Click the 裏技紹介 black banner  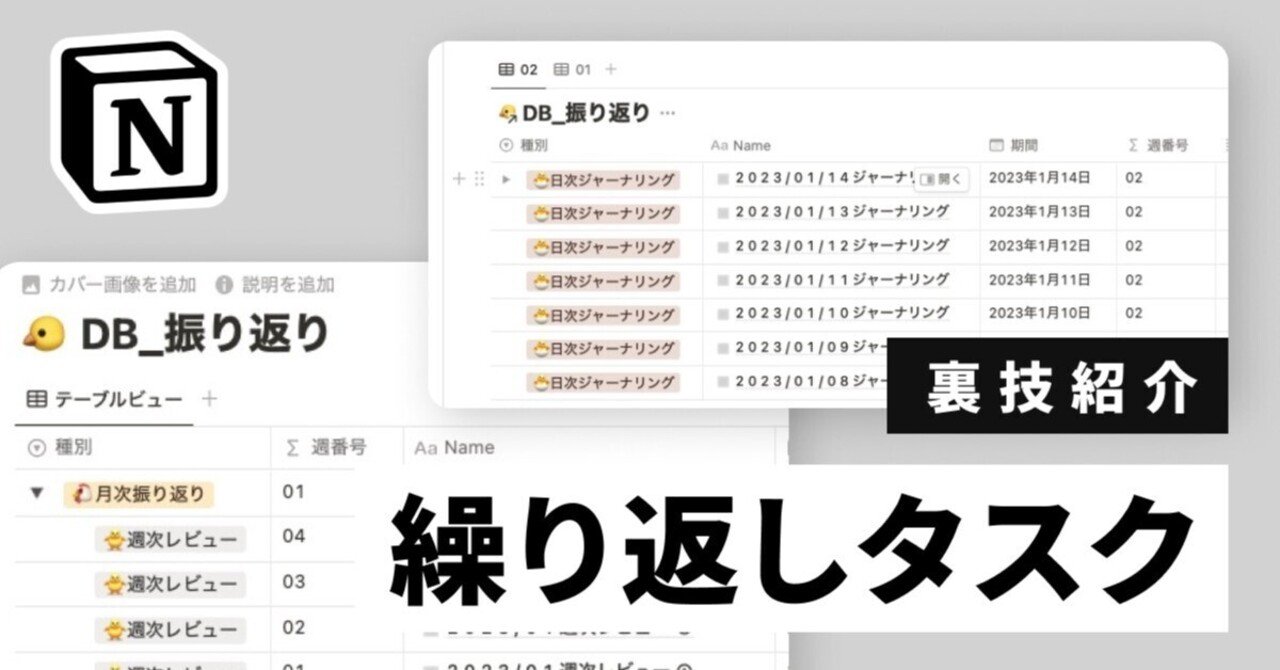point(1058,386)
